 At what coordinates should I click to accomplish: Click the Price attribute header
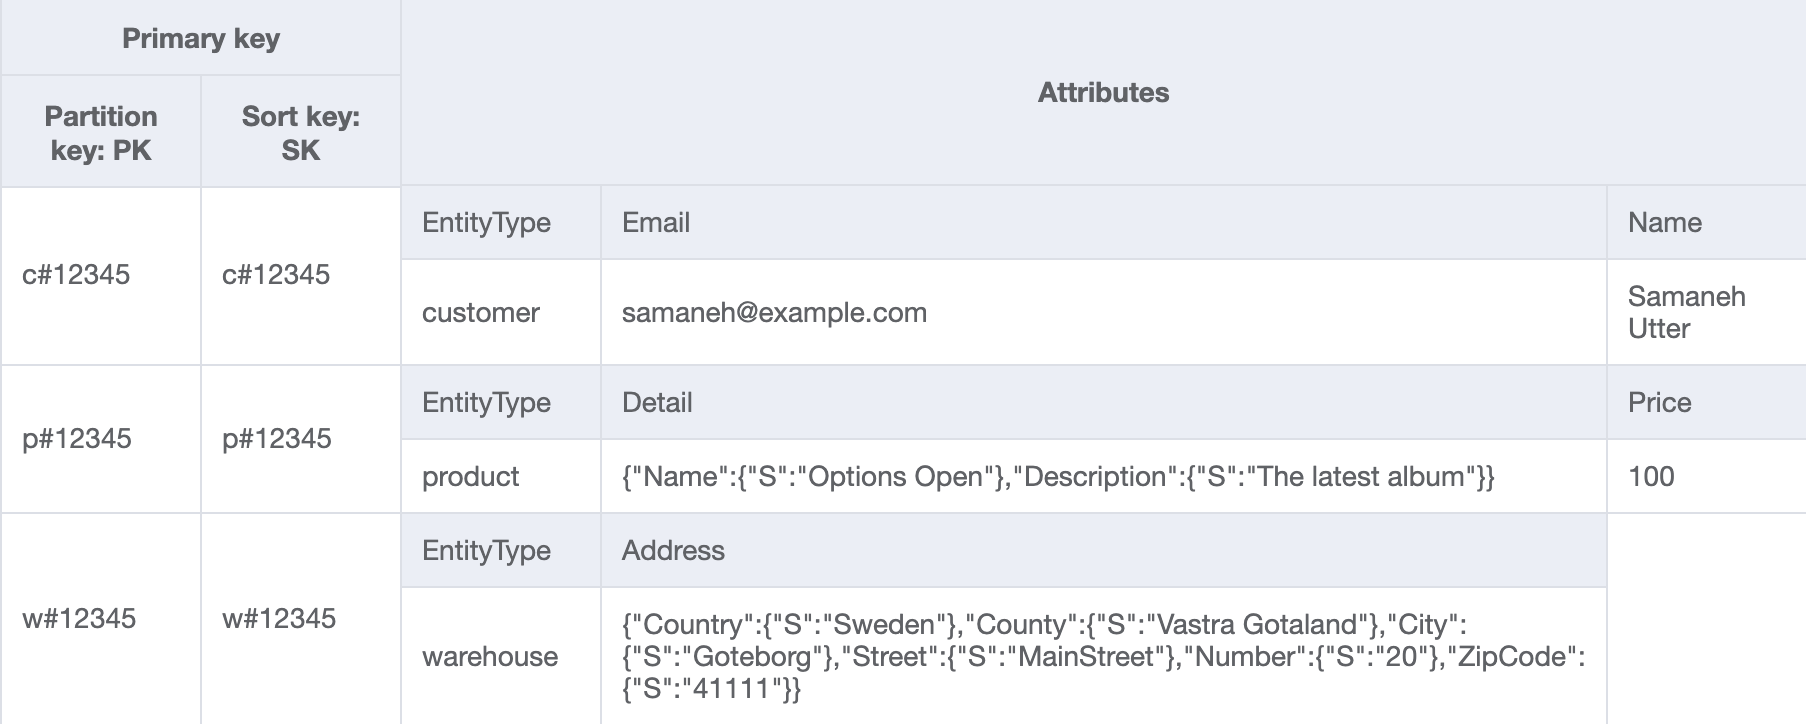coord(1659,403)
